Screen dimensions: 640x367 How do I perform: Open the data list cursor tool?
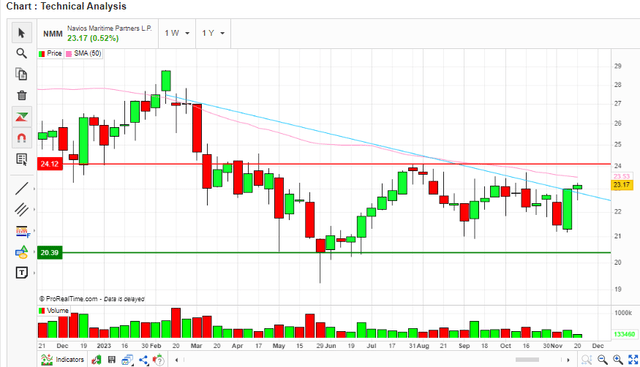coord(22,160)
